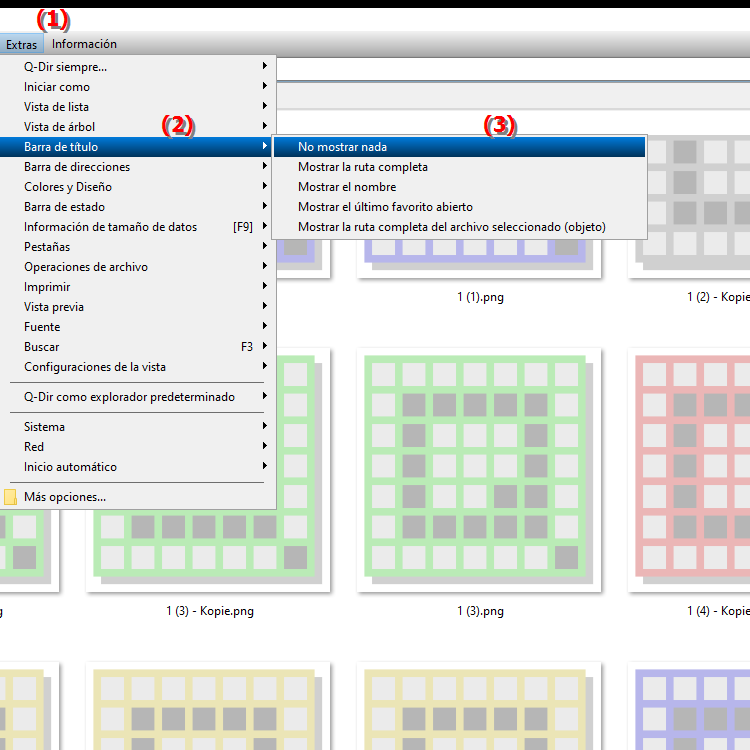Open Colores y Diseño submenu

coord(138,187)
